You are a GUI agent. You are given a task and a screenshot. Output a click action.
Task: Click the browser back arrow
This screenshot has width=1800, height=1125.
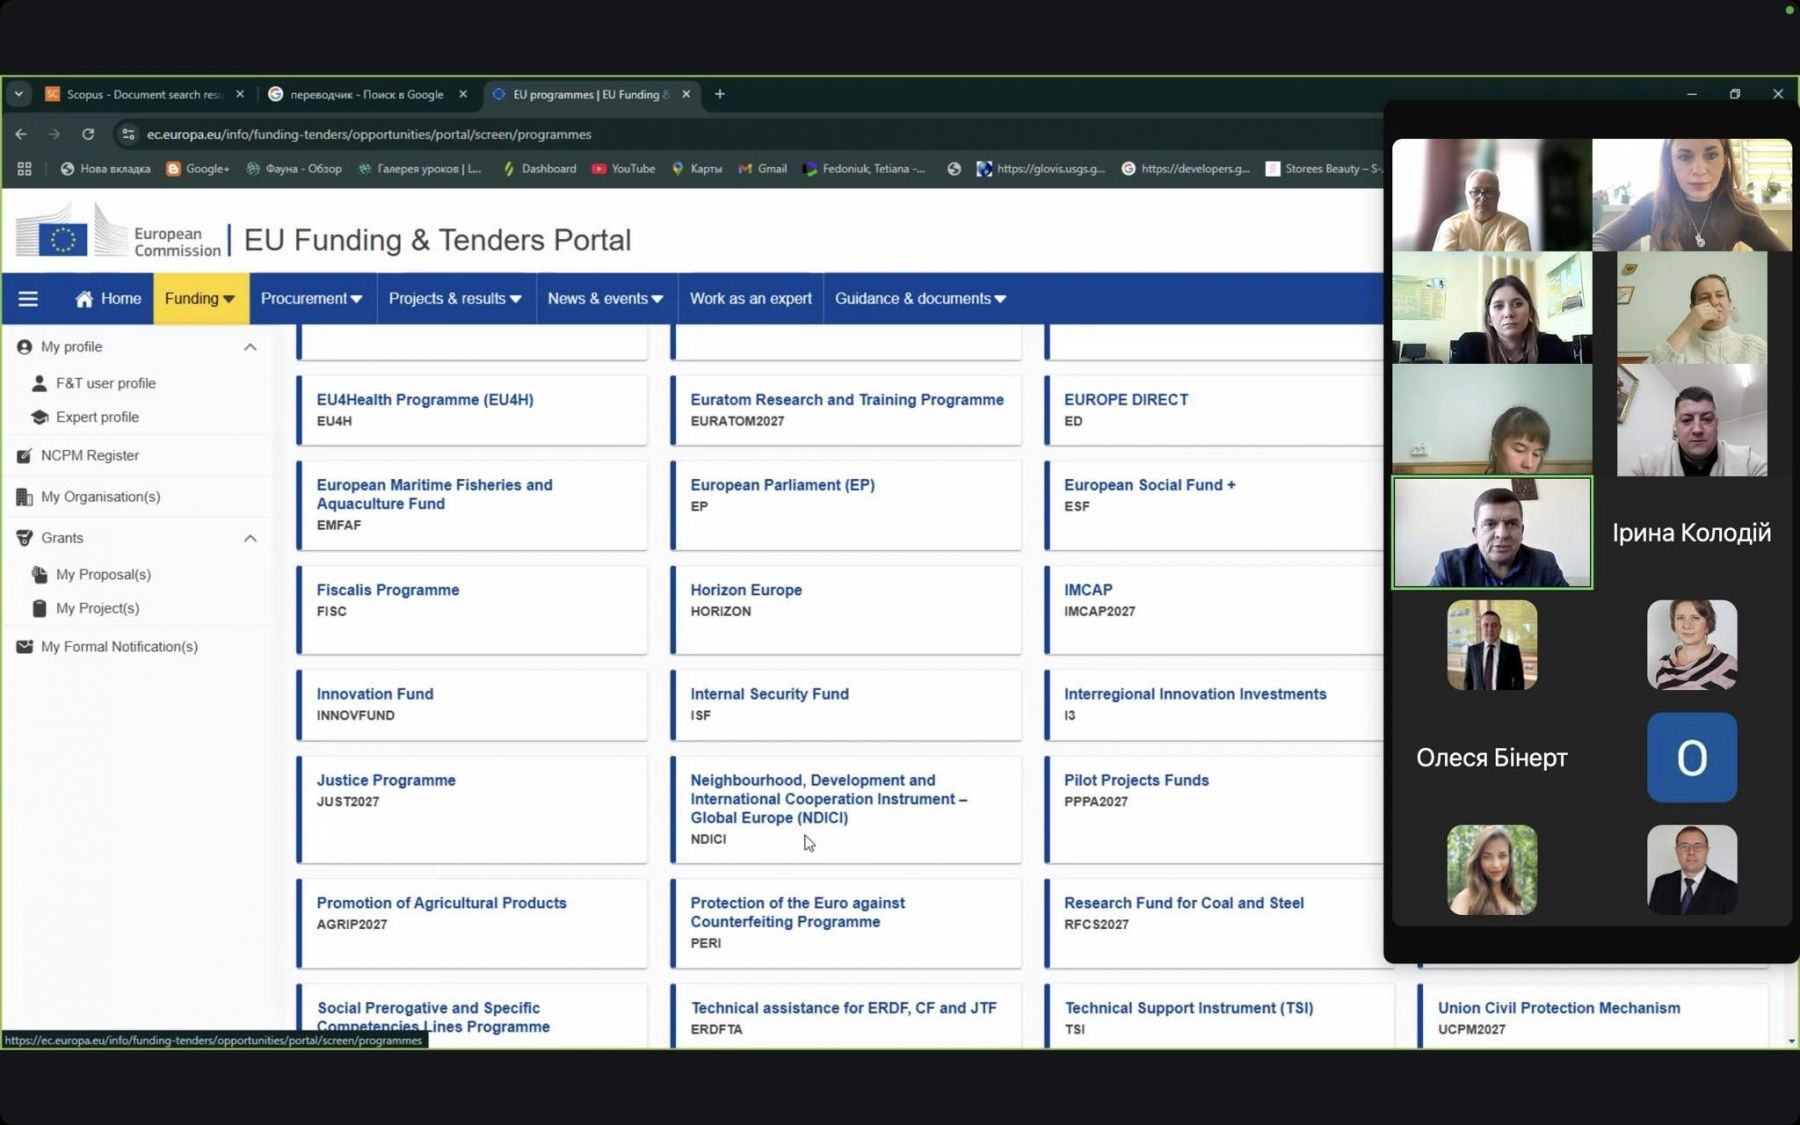(x=21, y=134)
